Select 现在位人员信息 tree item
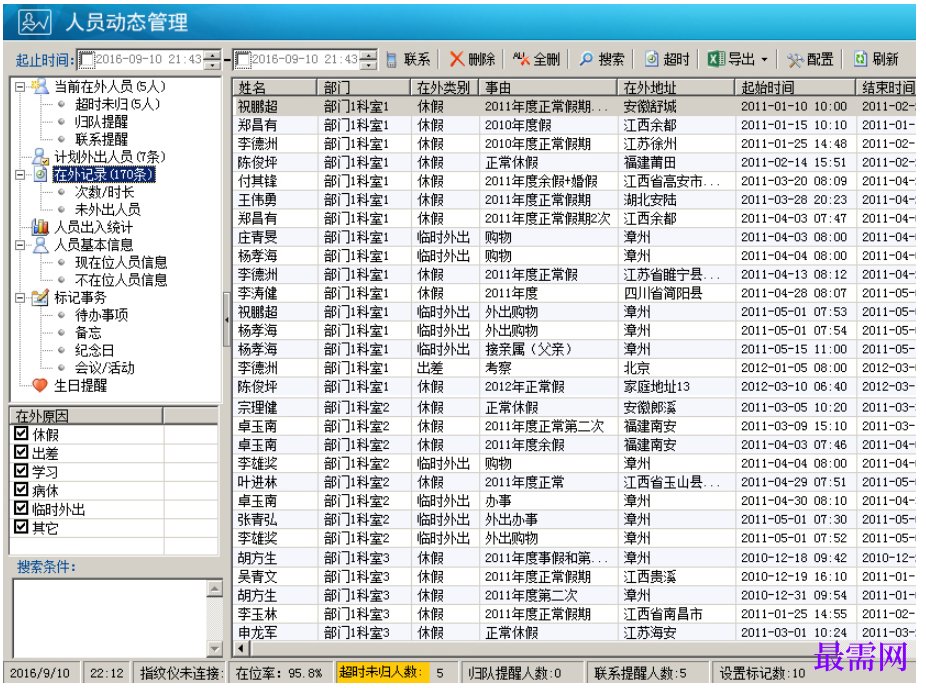 coord(121,262)
